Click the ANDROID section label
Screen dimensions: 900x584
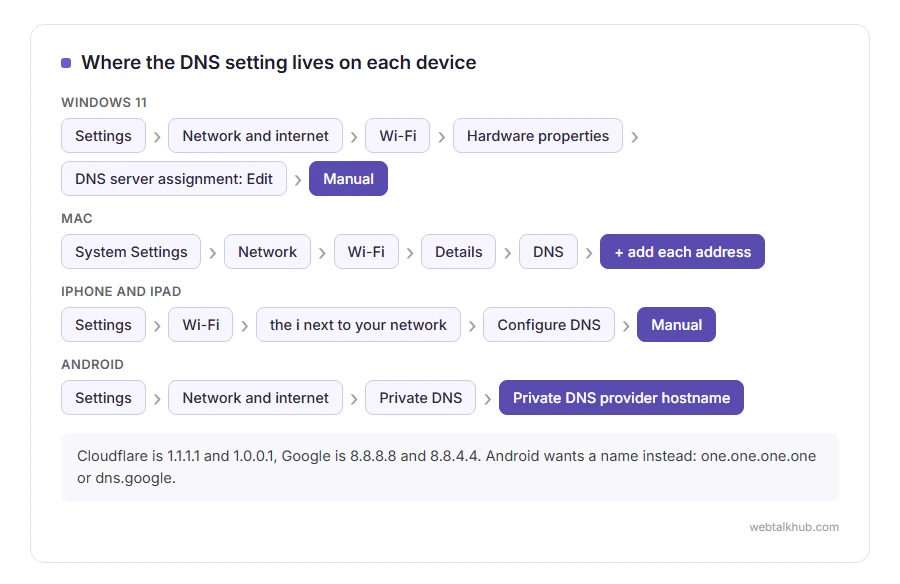pos(92,364)
